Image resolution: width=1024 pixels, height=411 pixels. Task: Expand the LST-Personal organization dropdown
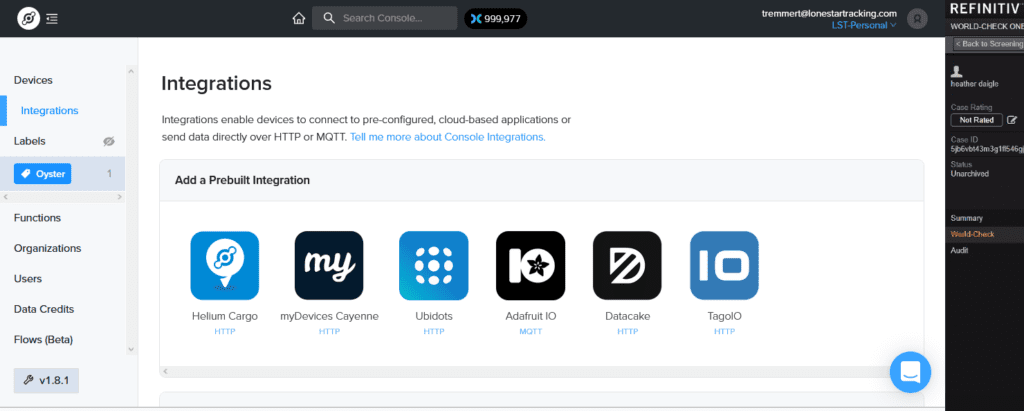(x=864, y=25)
